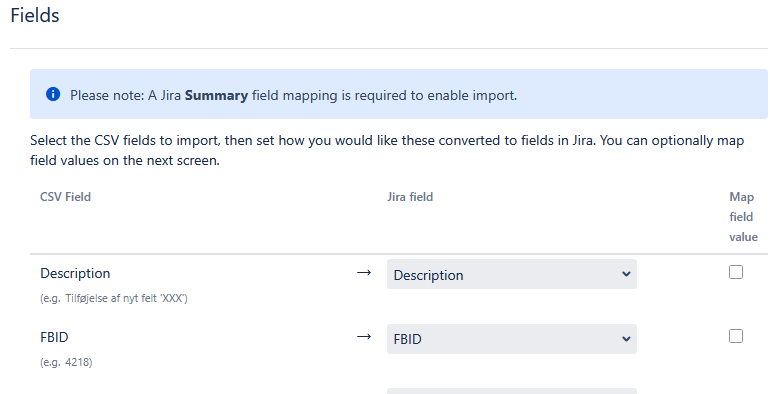Open the Description Jira field dropdown
Image resolution: width=770 pixels, height=394 pixels.
click(512, 274)
